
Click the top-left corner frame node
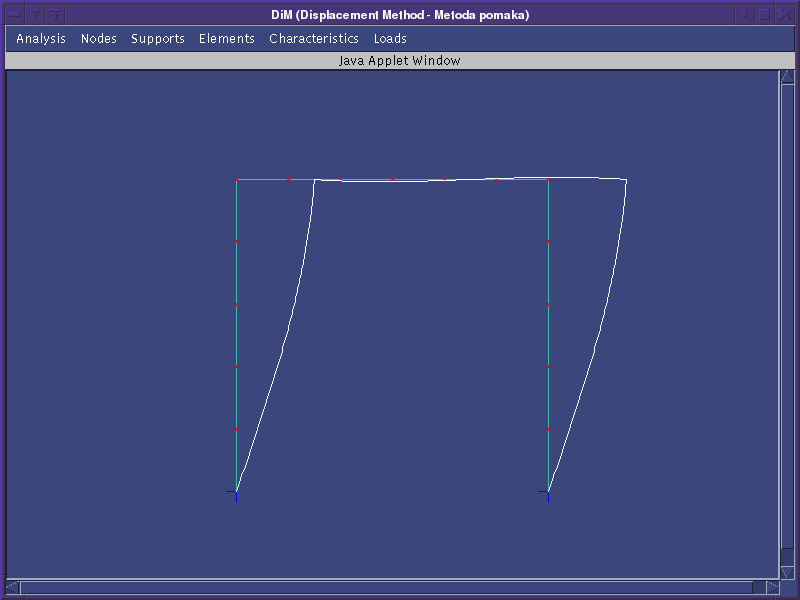[x=236, y=180]
